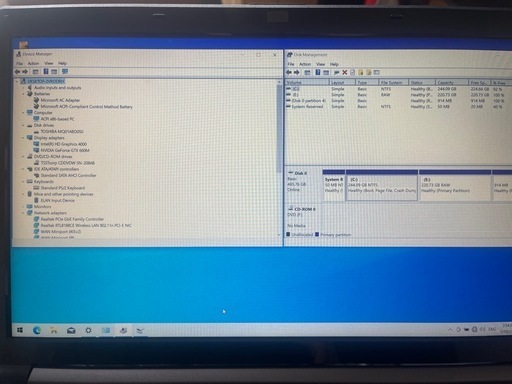Click Back arrow in Device Manager toolbar
This screenshot has width=512, height=384.
(18, 71)
